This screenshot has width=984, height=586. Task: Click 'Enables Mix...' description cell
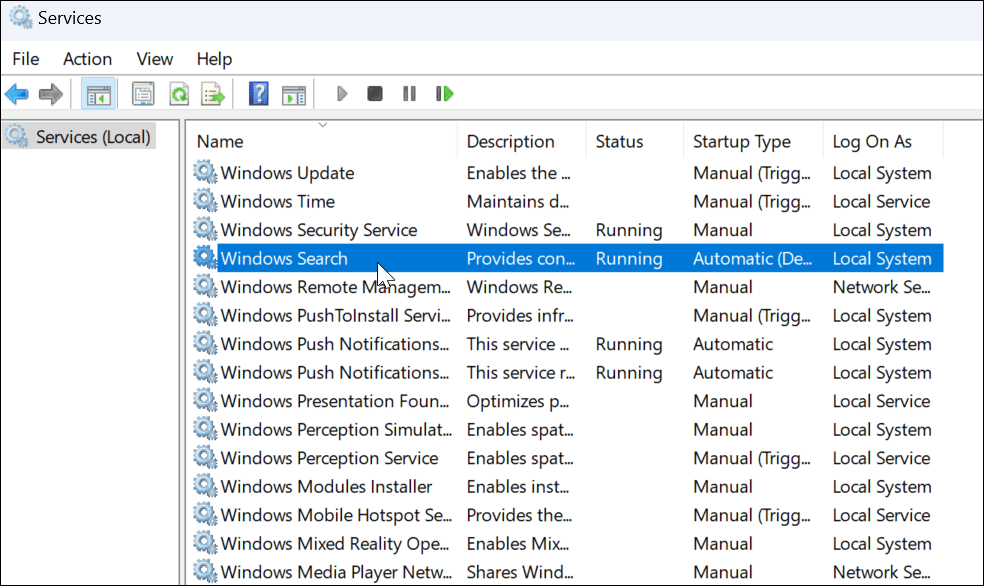click(518, 544)
